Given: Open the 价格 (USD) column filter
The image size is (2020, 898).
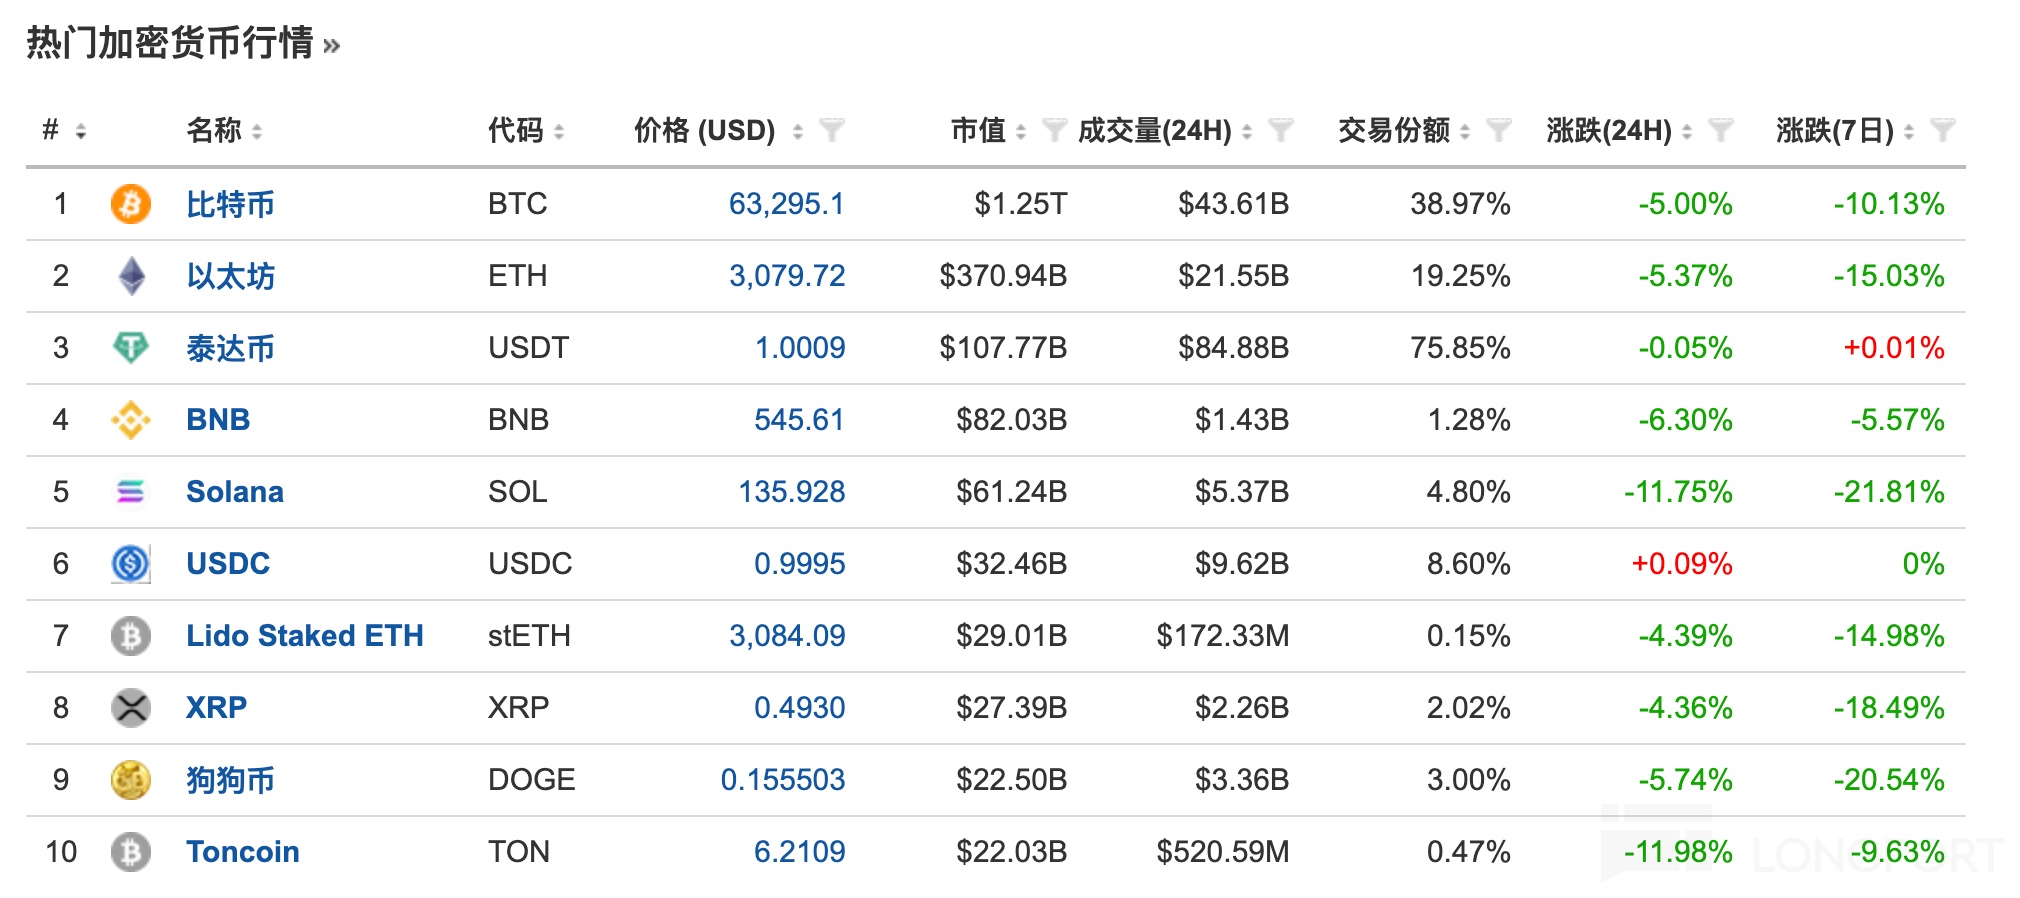Looking at the screenshot, I should (831, 130).
